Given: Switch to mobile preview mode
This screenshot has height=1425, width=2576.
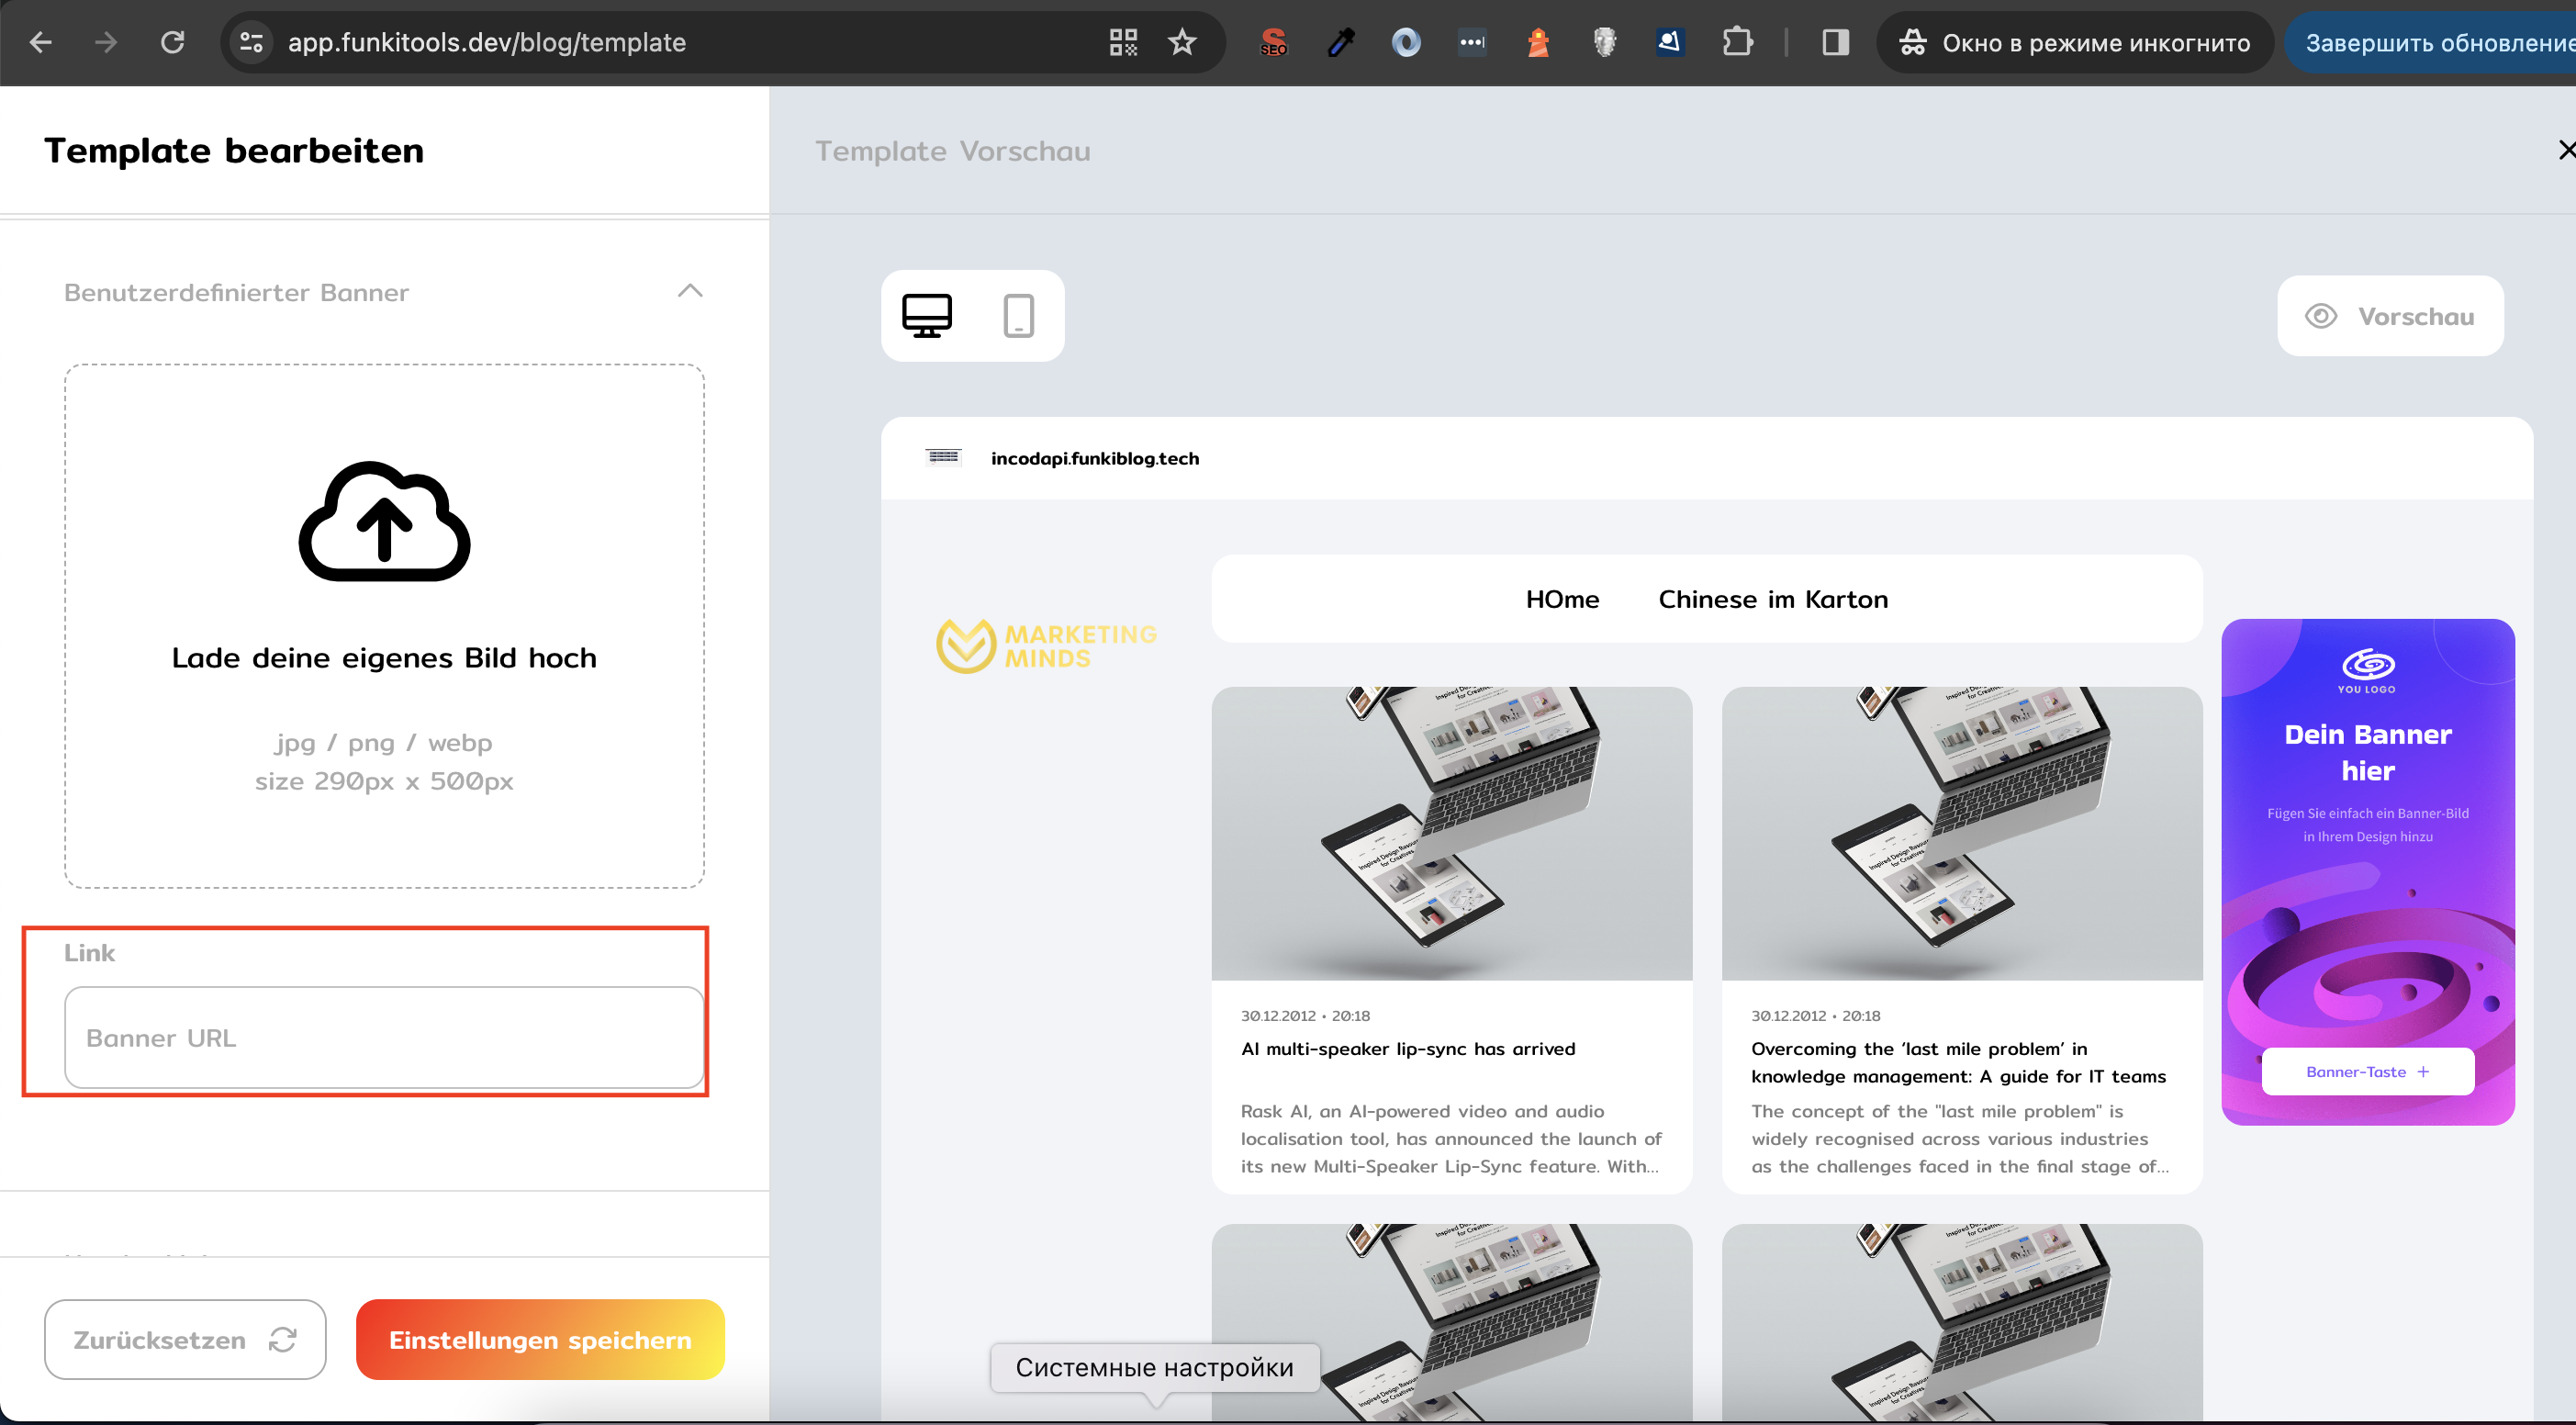Looking at the screenshot, I should [1018, 316].
